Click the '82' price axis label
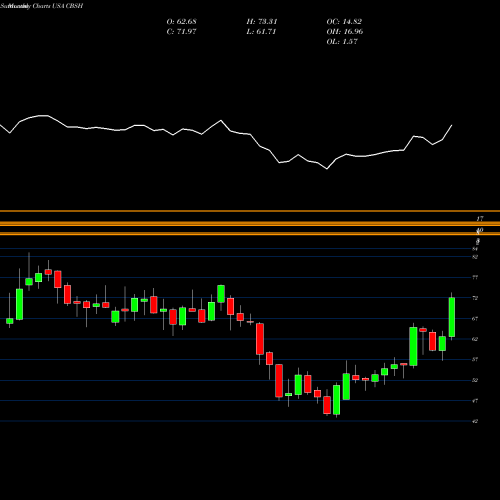Screen dimensions: 500x500 475,257
